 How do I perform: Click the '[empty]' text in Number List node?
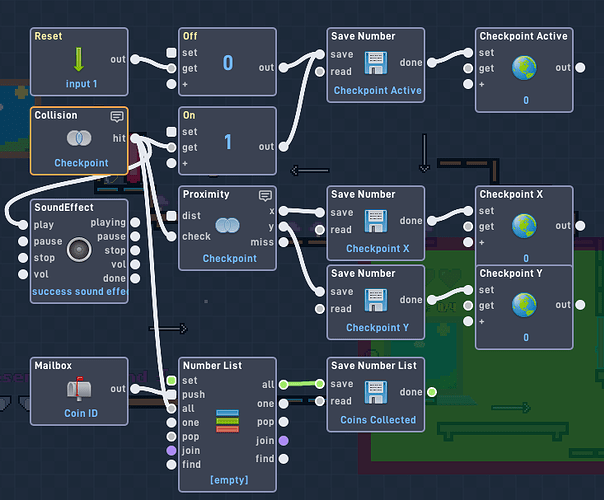tap(229, 480)
